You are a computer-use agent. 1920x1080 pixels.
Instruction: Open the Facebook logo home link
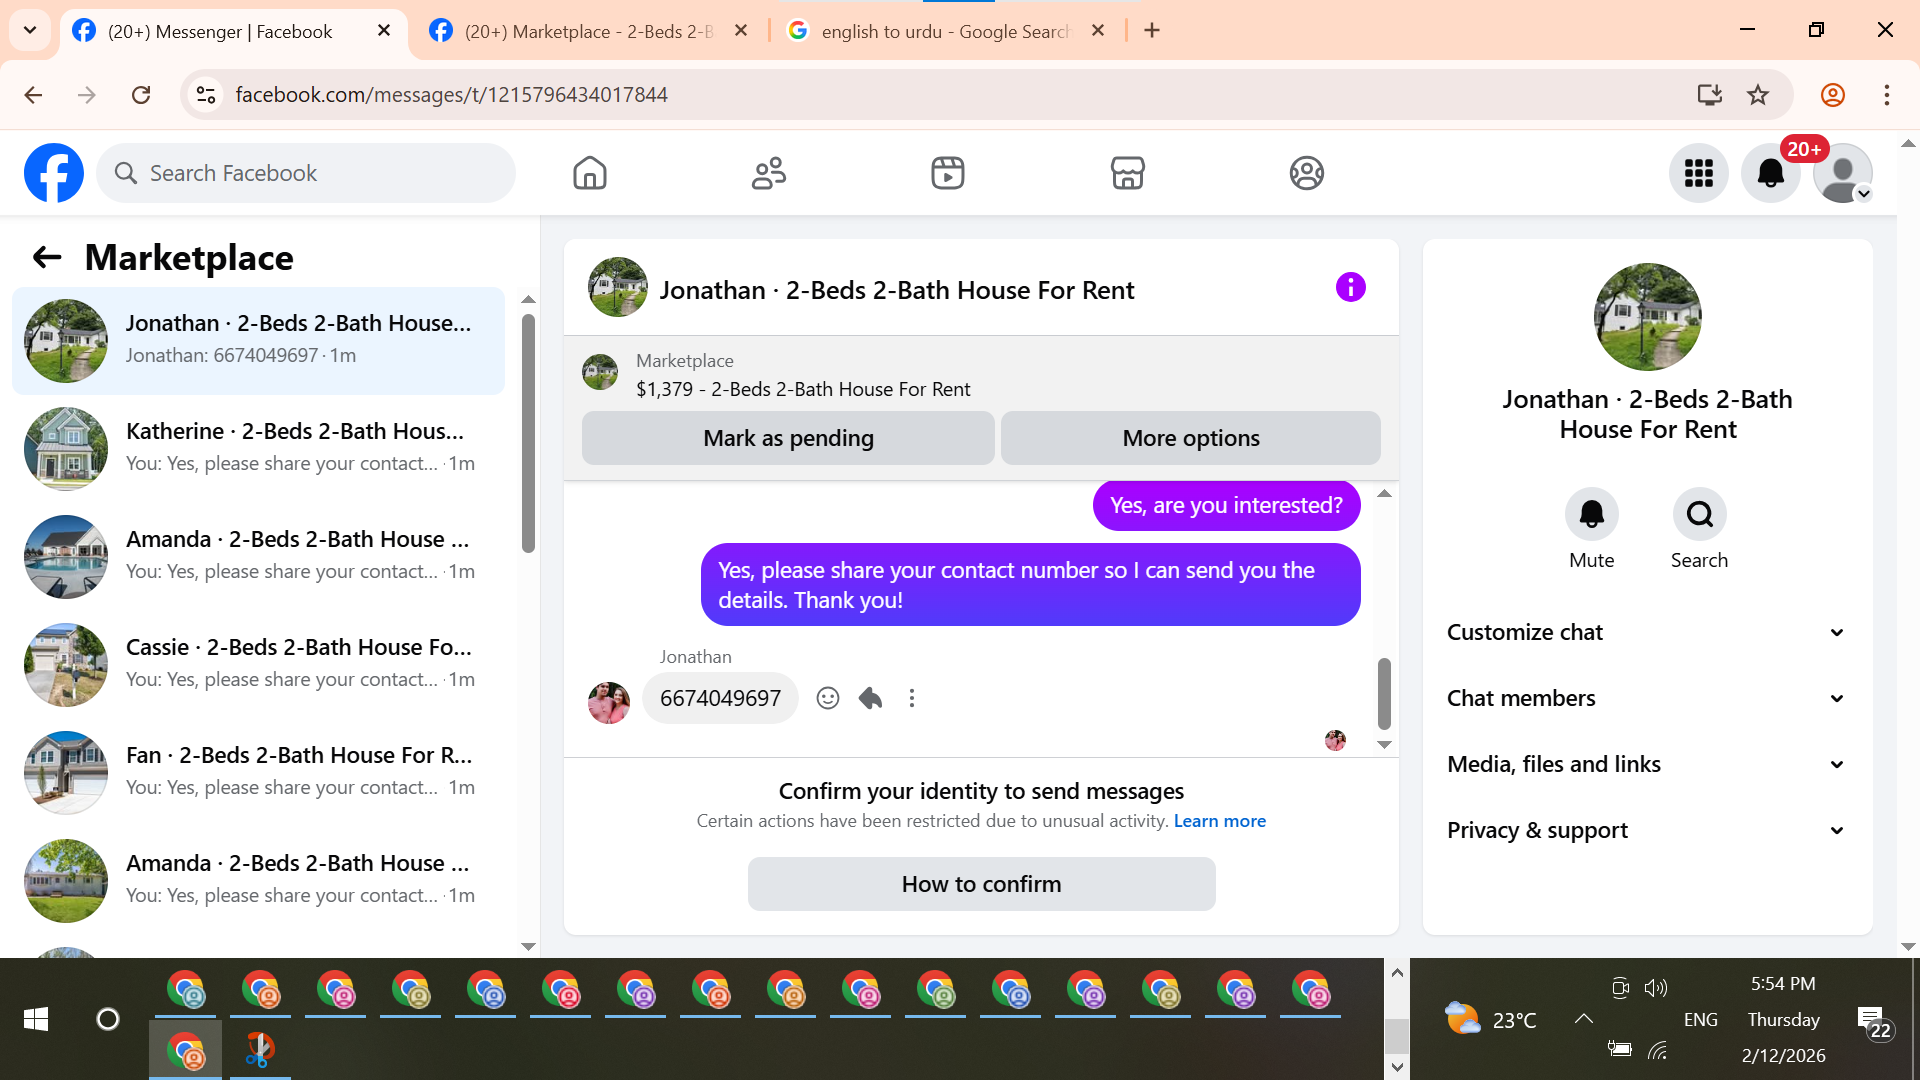(54, 173)
